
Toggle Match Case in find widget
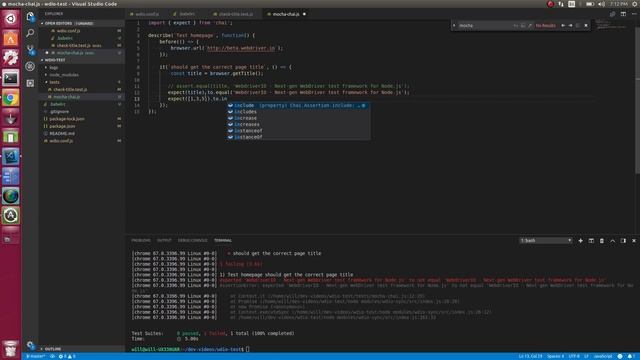516,25
